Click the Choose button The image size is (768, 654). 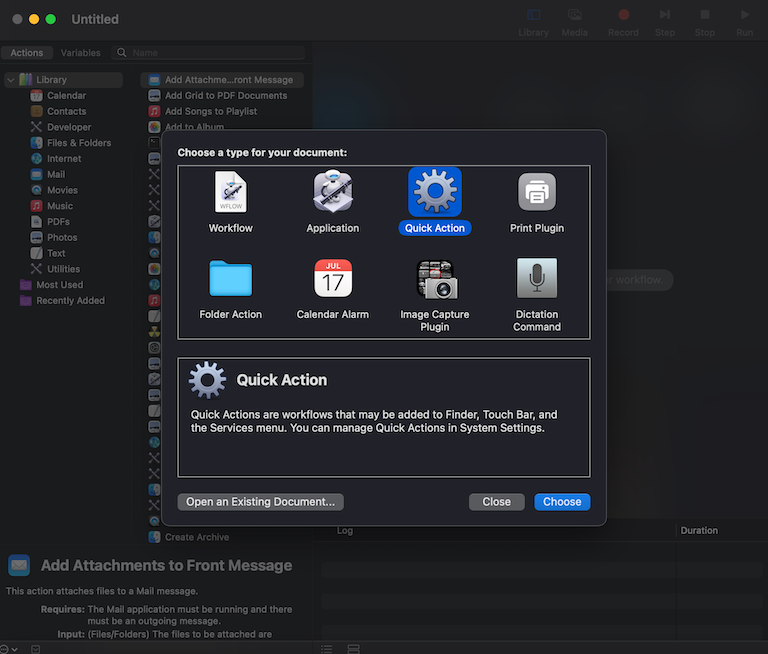pyautogui.click(x=562, y=502)
